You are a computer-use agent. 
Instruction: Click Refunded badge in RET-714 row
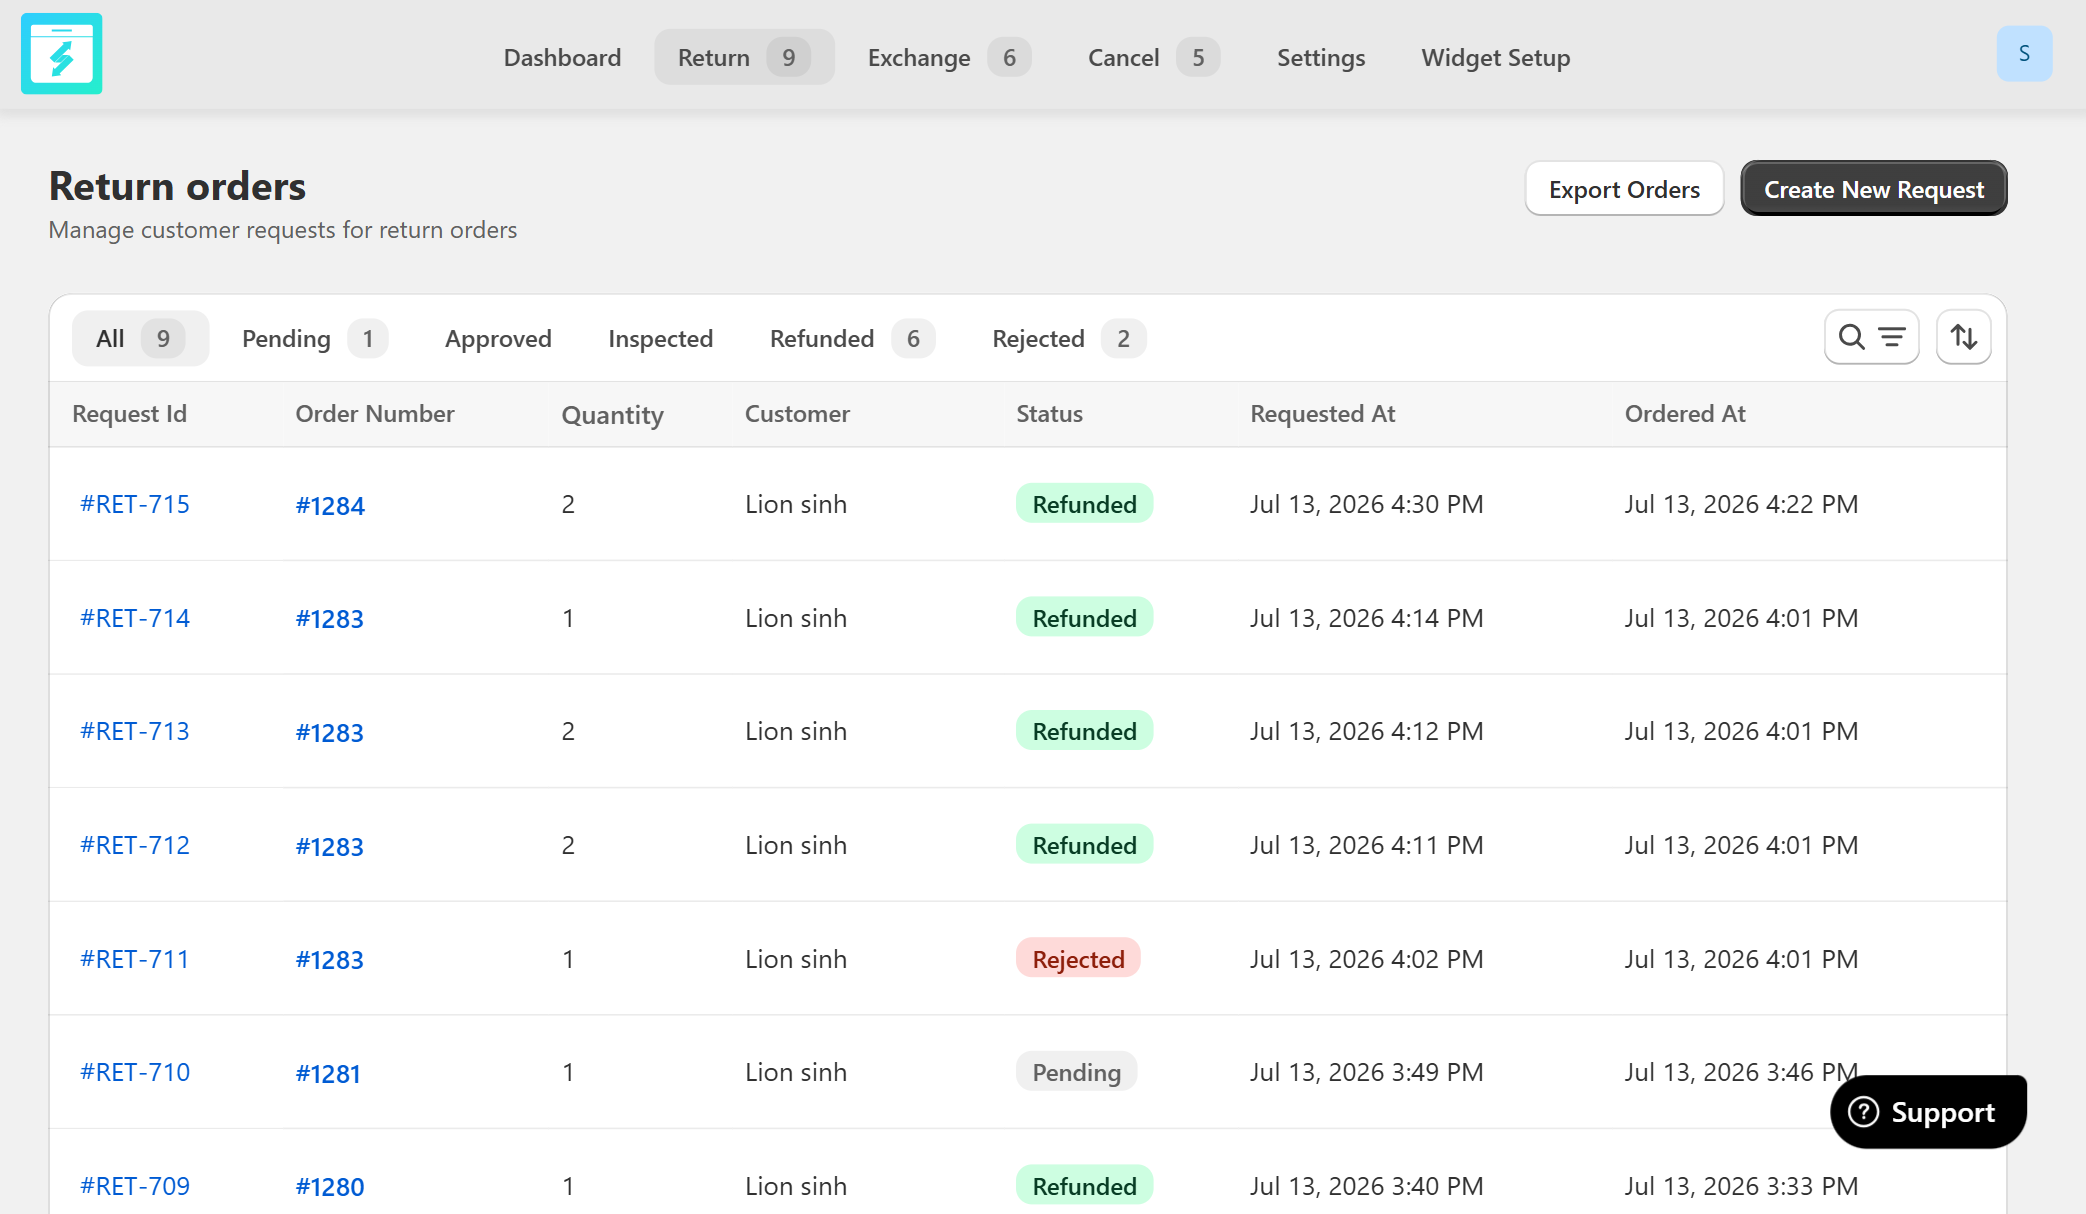click(x=1084, y=618)
